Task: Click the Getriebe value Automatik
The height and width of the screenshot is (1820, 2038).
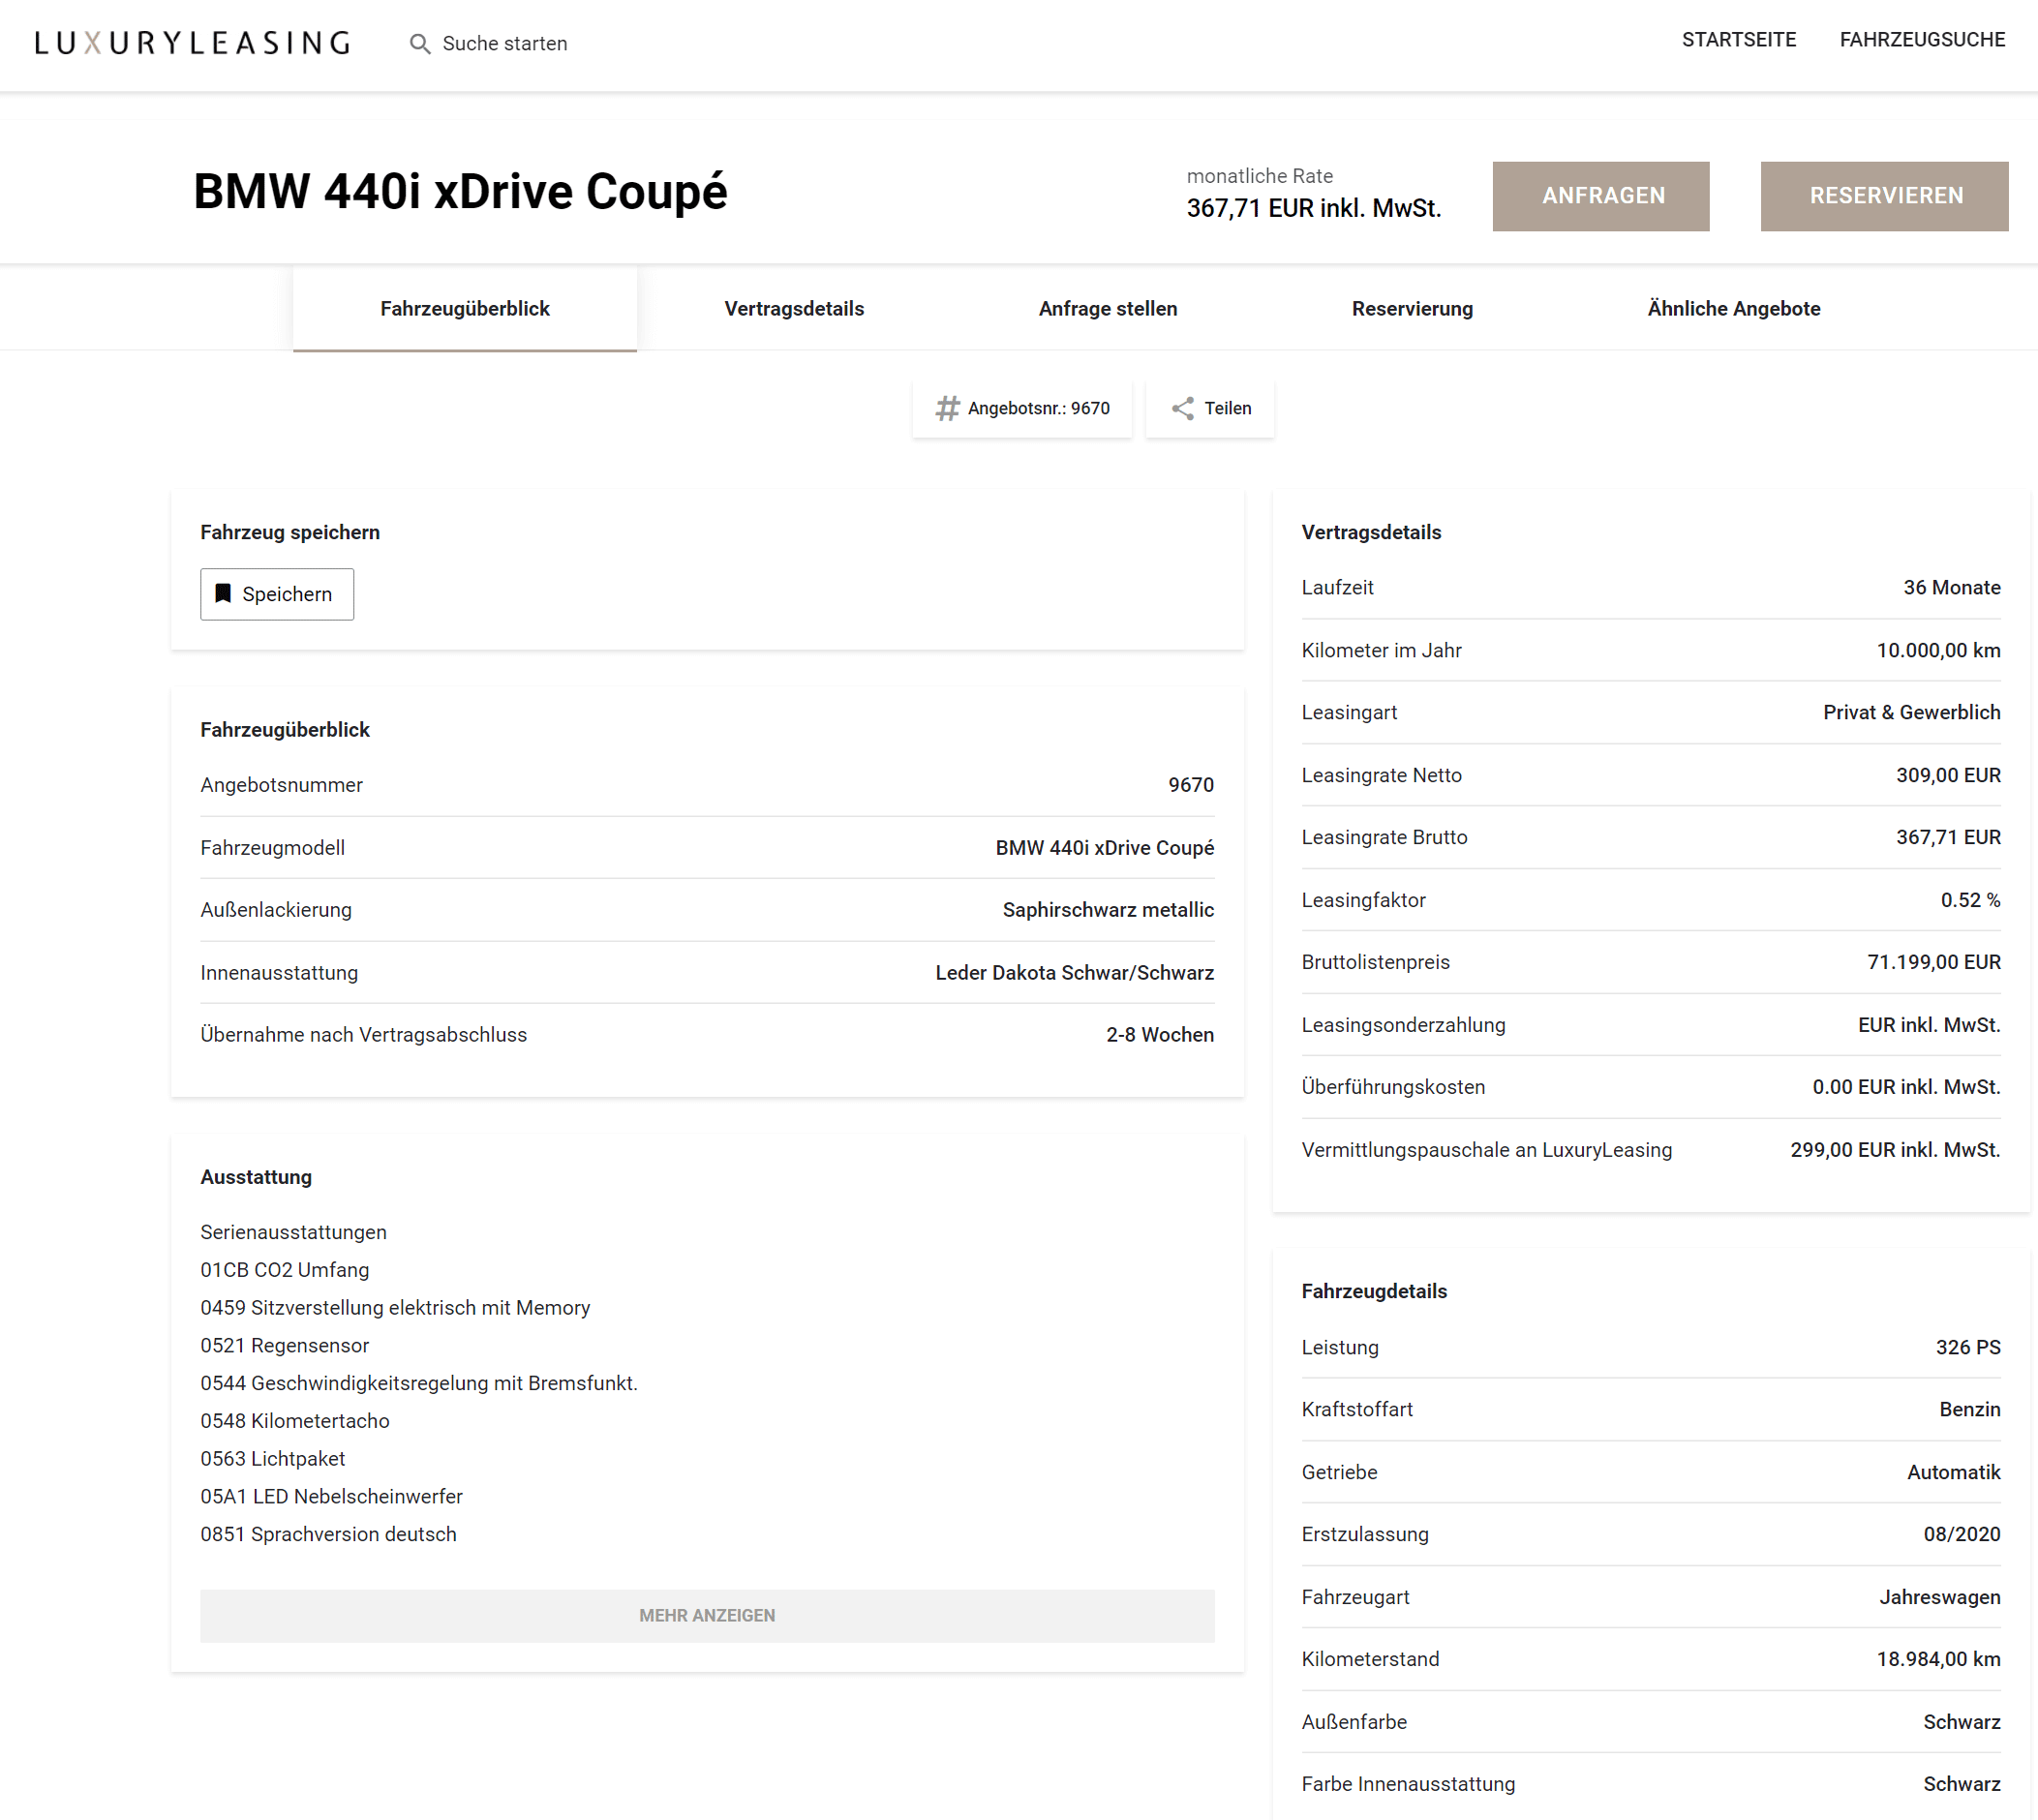Action: point(1953,1472)
